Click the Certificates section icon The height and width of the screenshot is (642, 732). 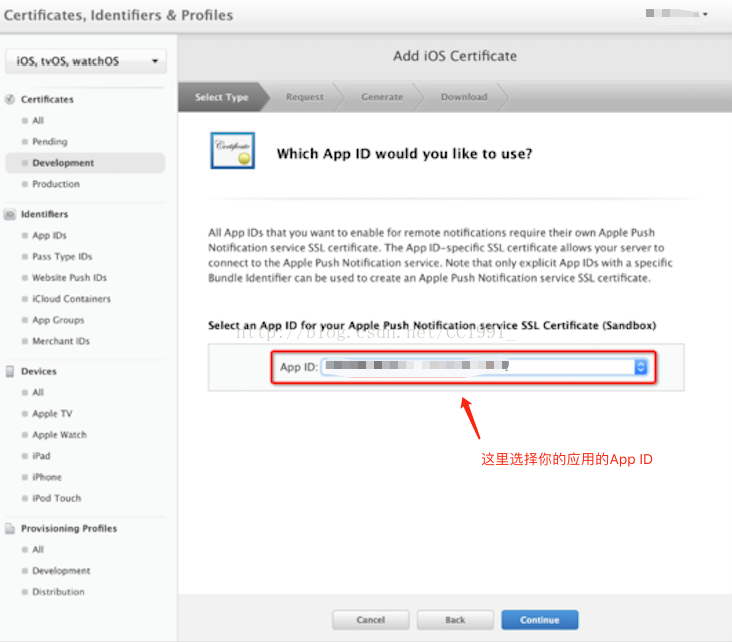(x=9, y=99)
